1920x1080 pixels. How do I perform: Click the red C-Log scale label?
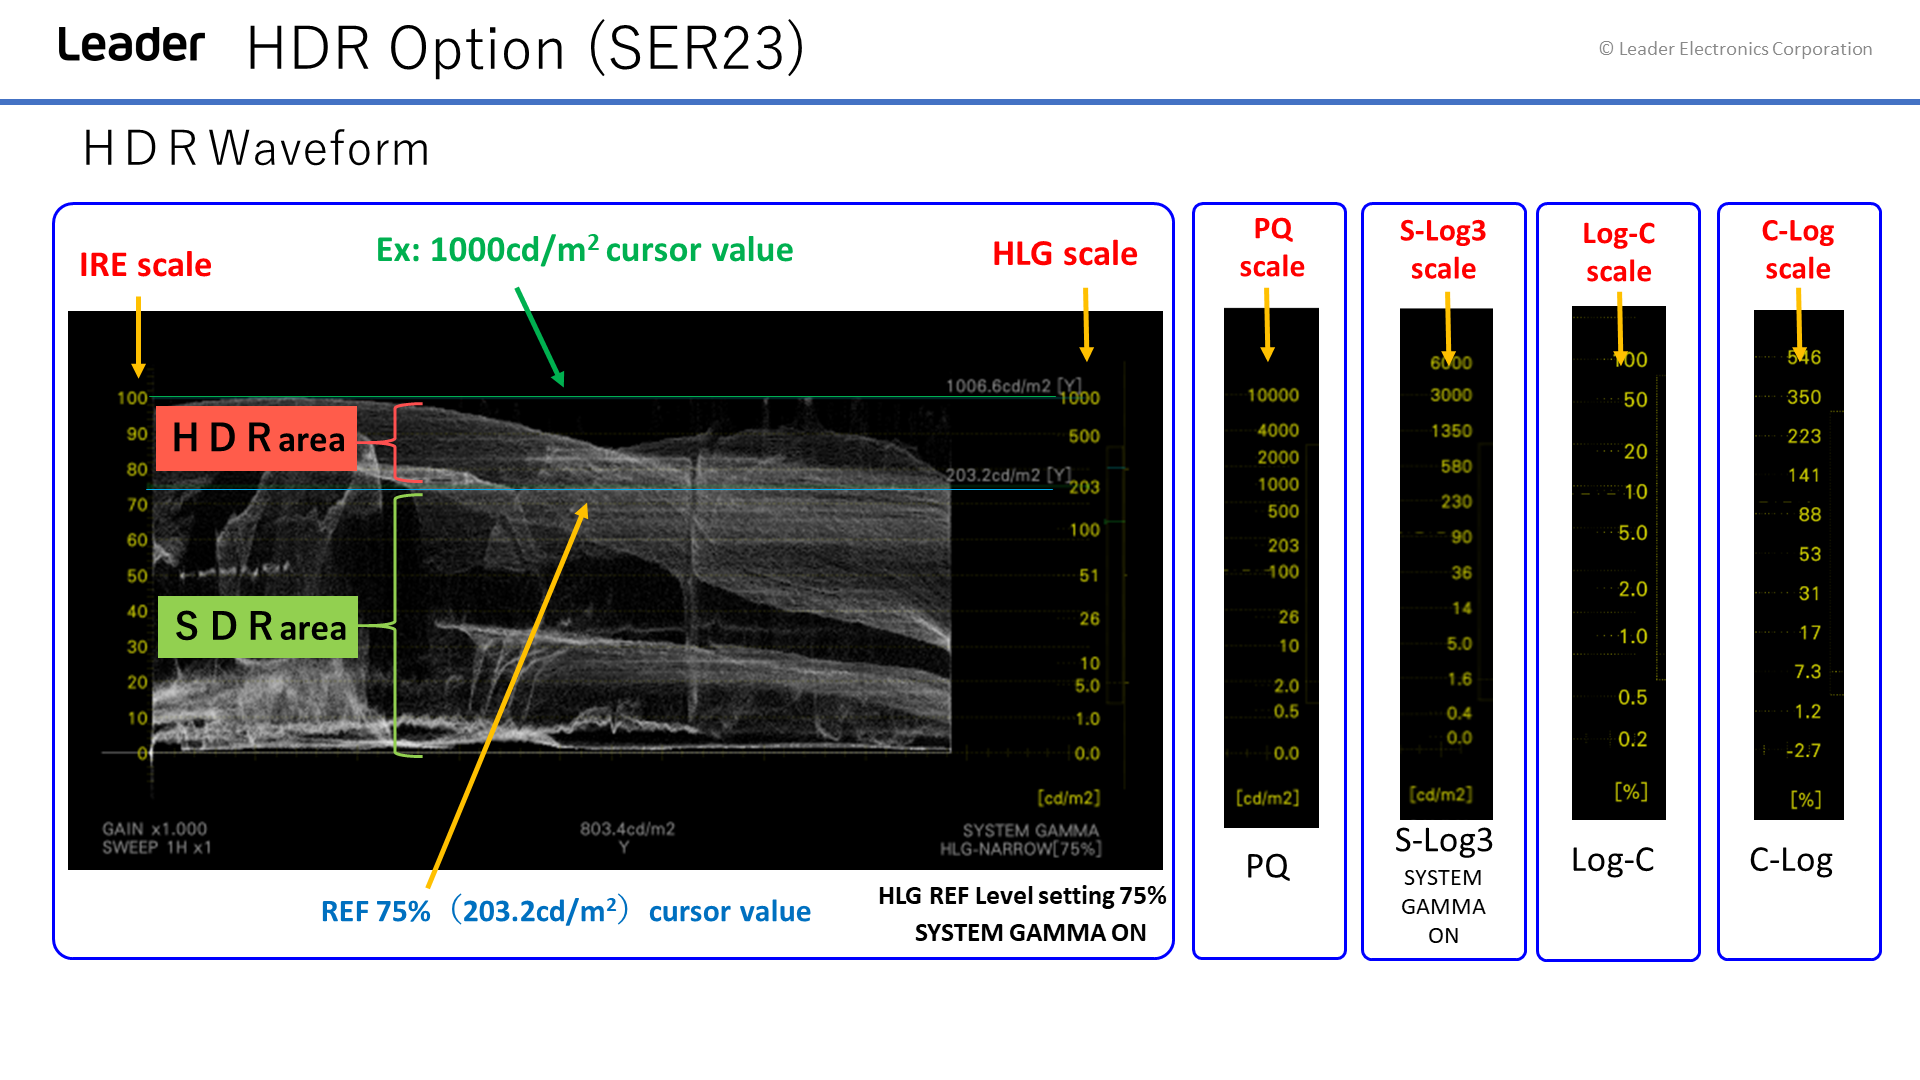(1797, 250)
